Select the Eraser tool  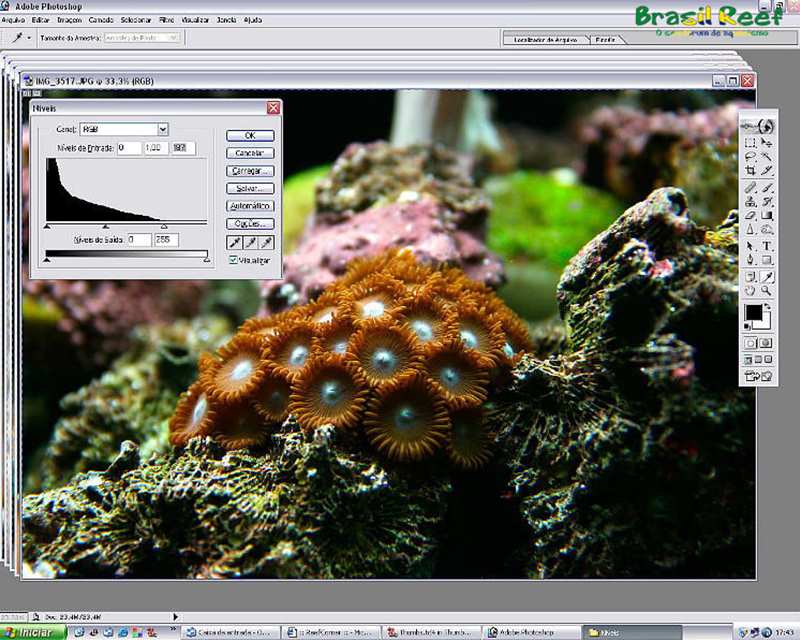[x=750, y=215]
